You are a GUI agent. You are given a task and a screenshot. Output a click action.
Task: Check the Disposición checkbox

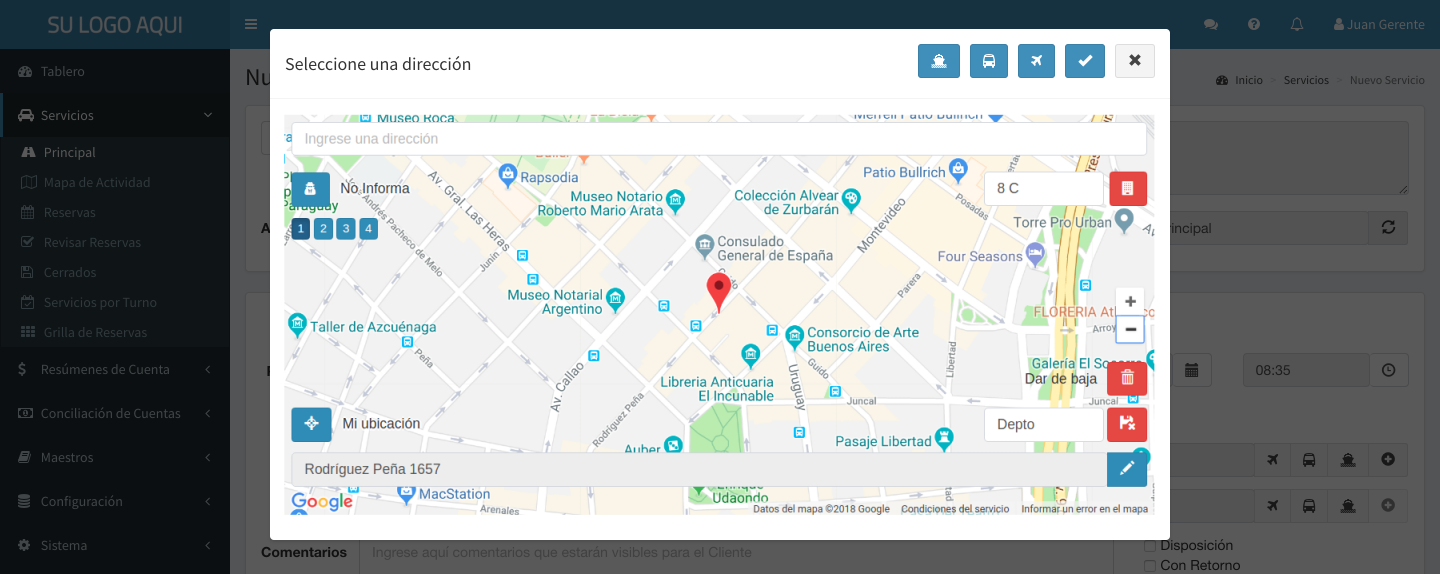pyautogui.click(x=1150, y=546)
